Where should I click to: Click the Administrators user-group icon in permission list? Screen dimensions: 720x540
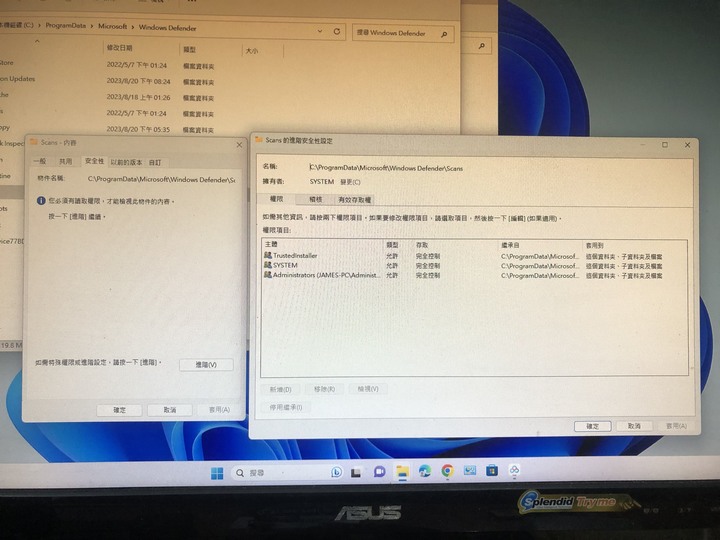click(268, 275)
